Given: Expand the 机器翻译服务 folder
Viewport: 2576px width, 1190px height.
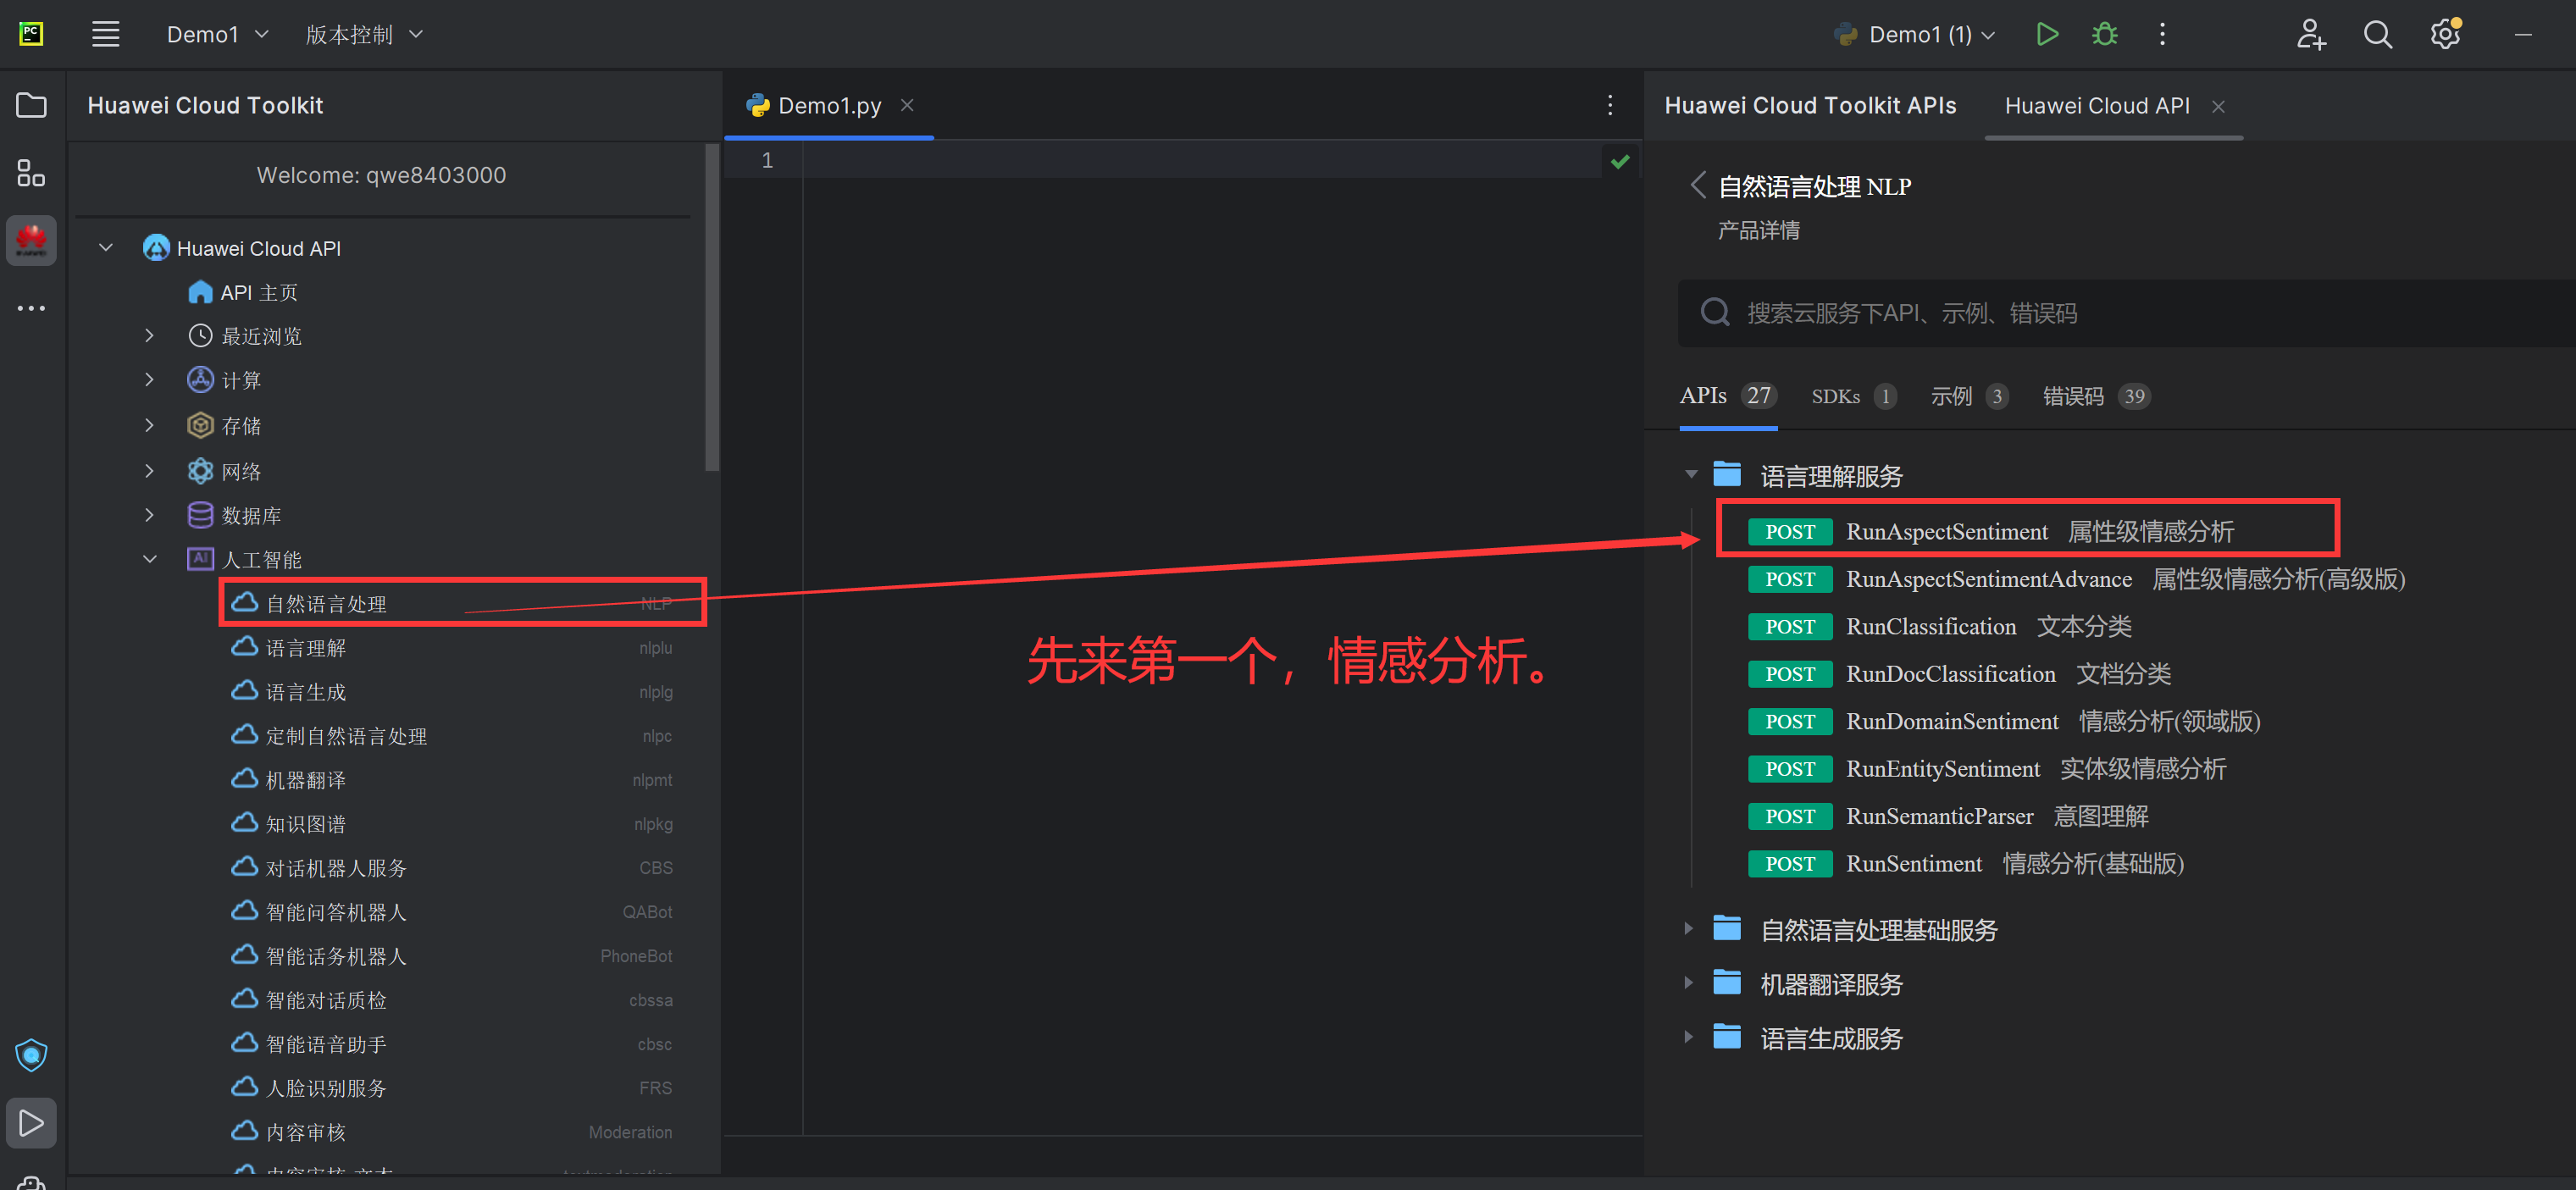Looking at the screenshot, I should click(1688, 983).
